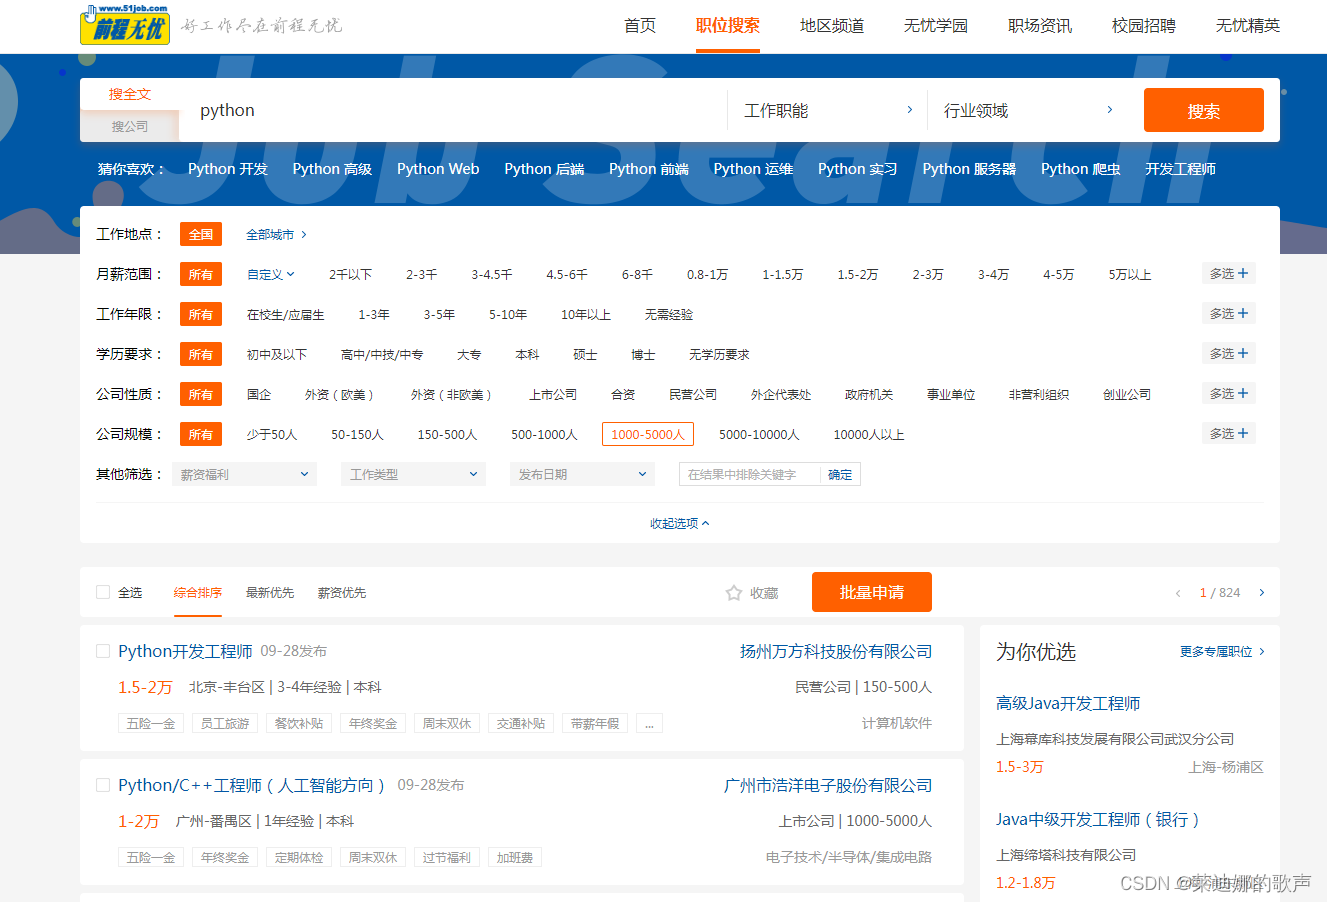Filter company size by 10000人以上

click(x=869, y=434)
